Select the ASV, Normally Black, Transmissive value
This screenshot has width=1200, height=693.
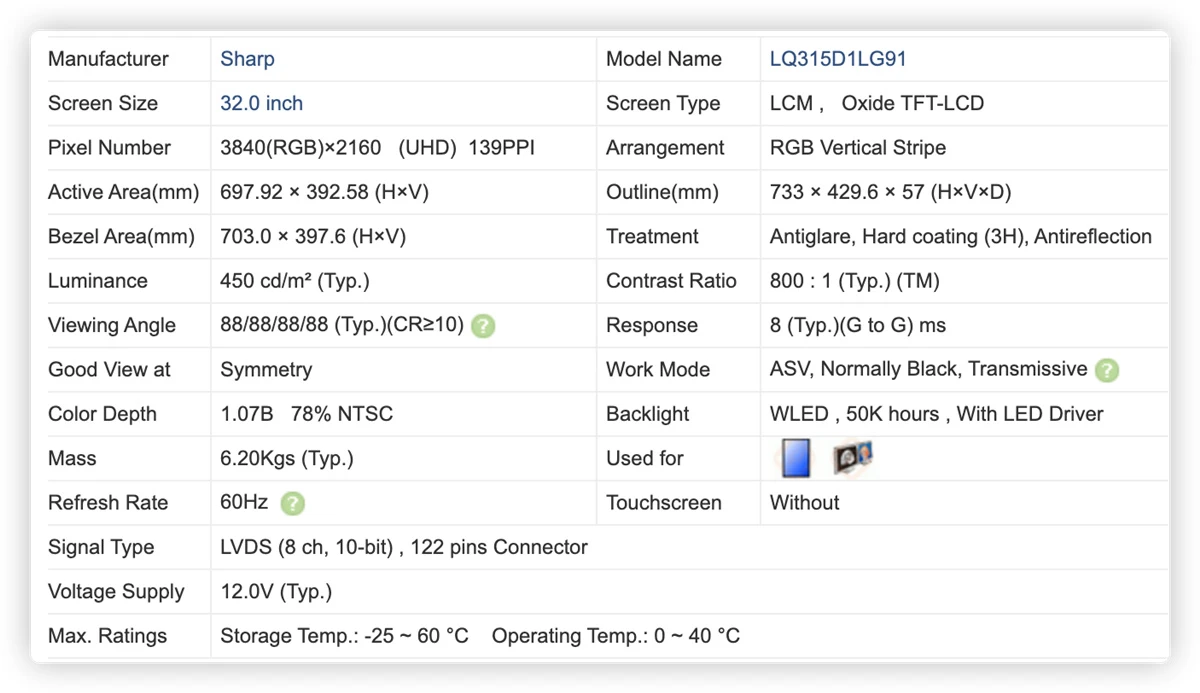click(928, 369)
